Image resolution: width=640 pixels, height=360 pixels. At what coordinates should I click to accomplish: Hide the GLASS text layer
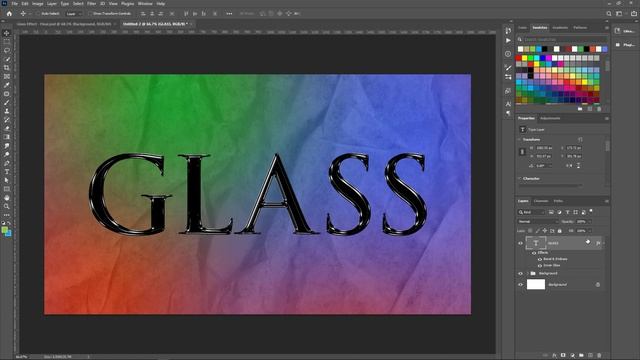click(x=520, y=243)
